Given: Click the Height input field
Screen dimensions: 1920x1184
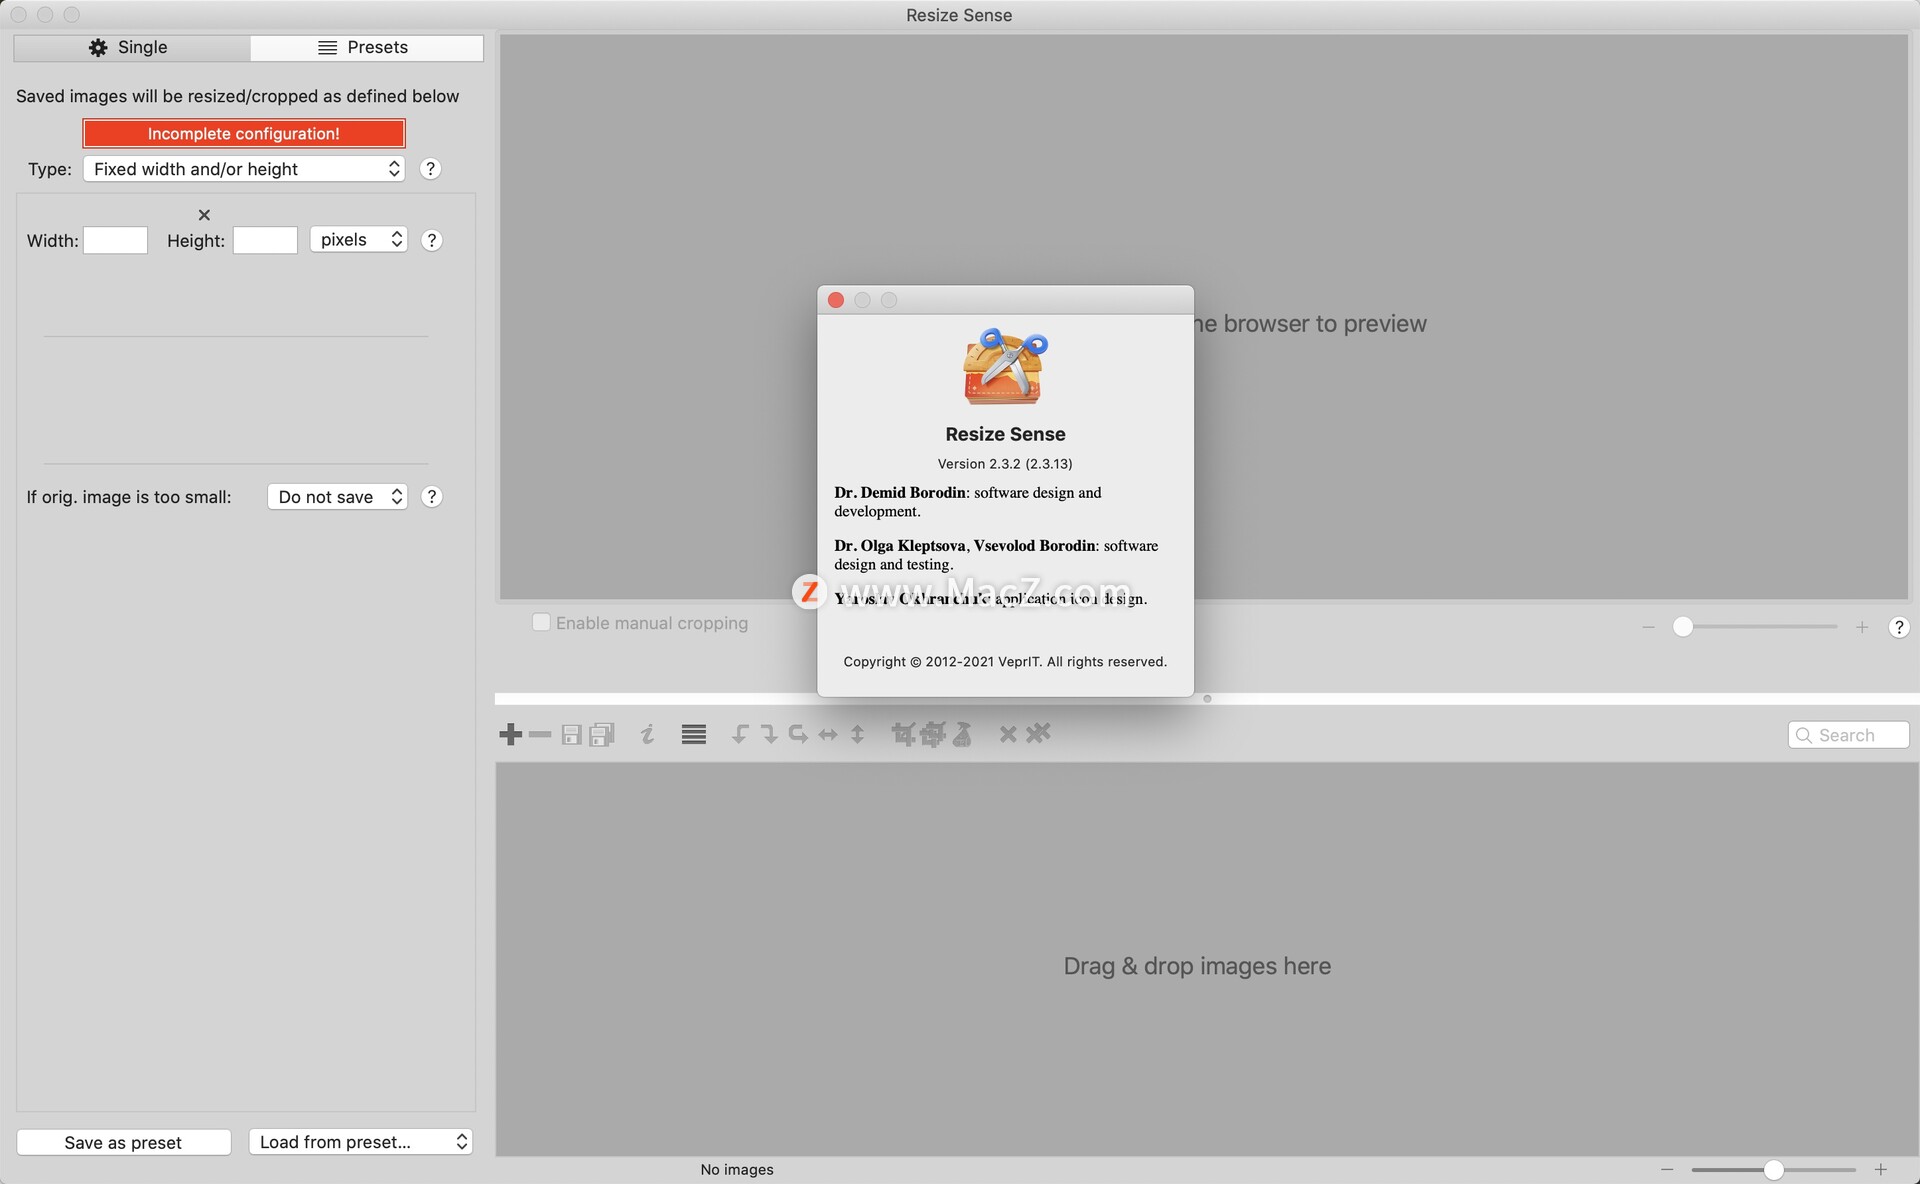Looking at the screenshot, I should click(x=265, y=240).
